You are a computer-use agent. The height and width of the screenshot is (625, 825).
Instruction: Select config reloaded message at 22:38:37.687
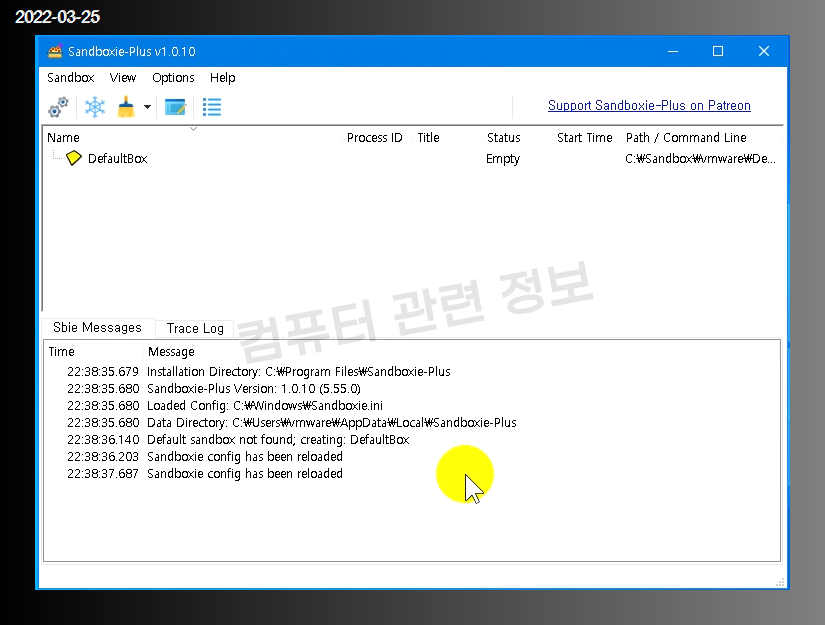tap(412, 473)
